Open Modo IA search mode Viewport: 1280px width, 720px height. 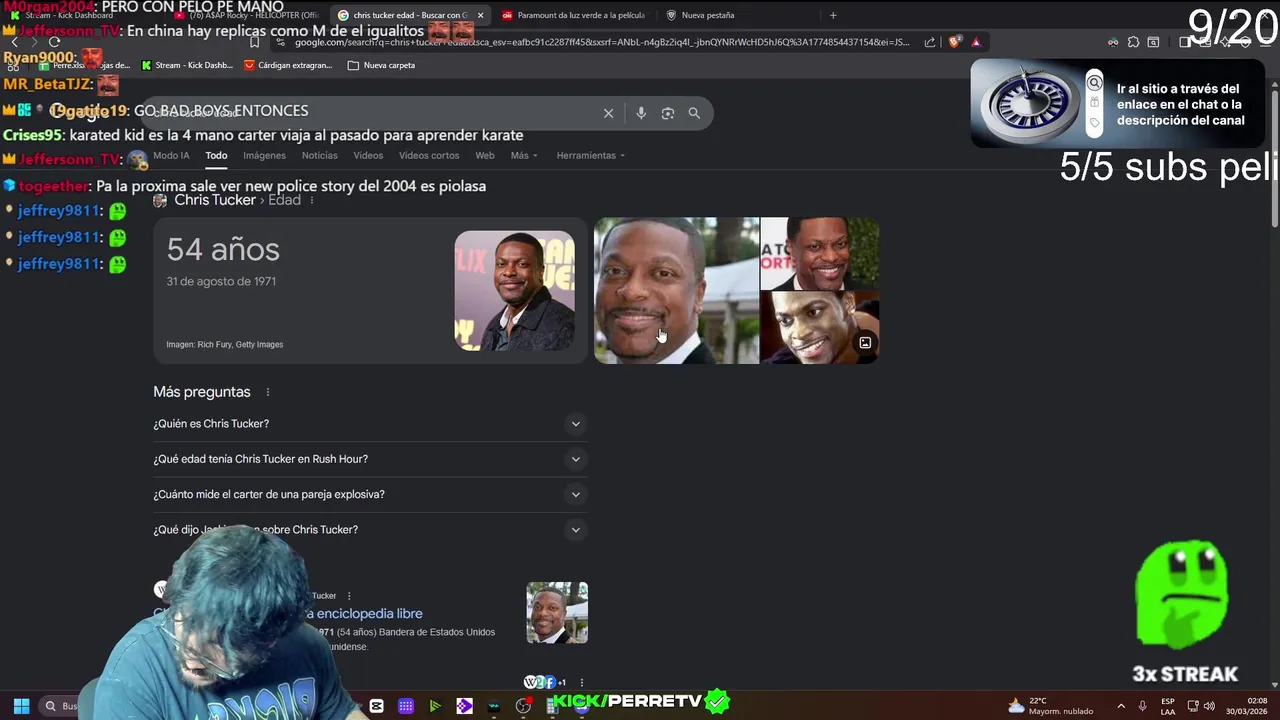point(171,155)
